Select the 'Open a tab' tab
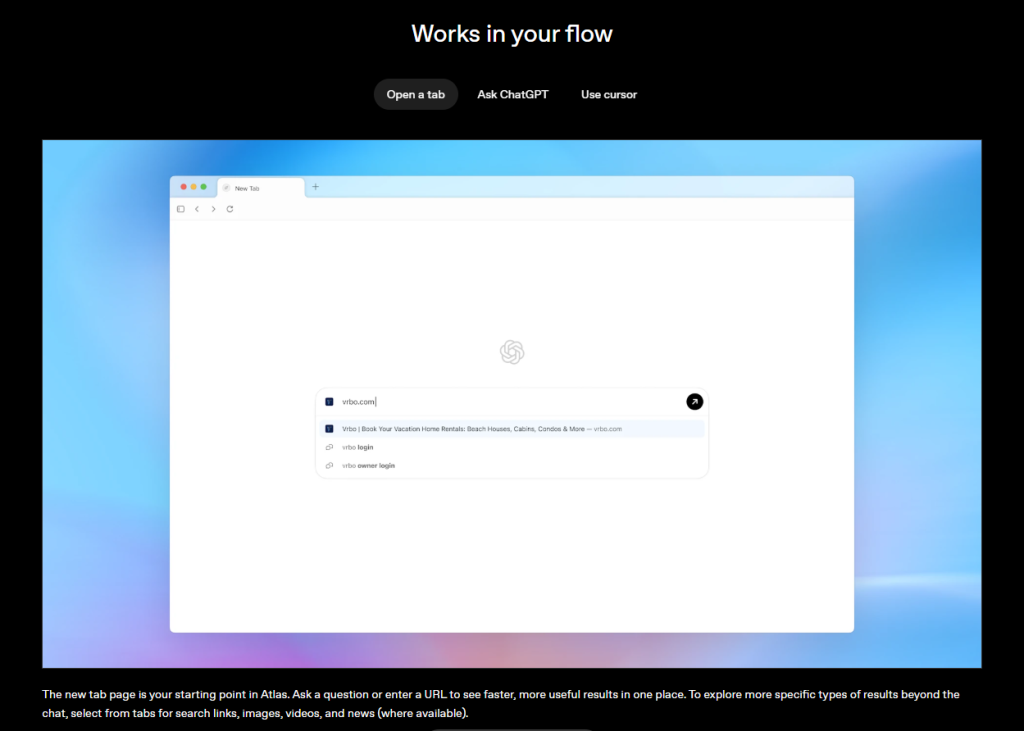 point(415,94)
